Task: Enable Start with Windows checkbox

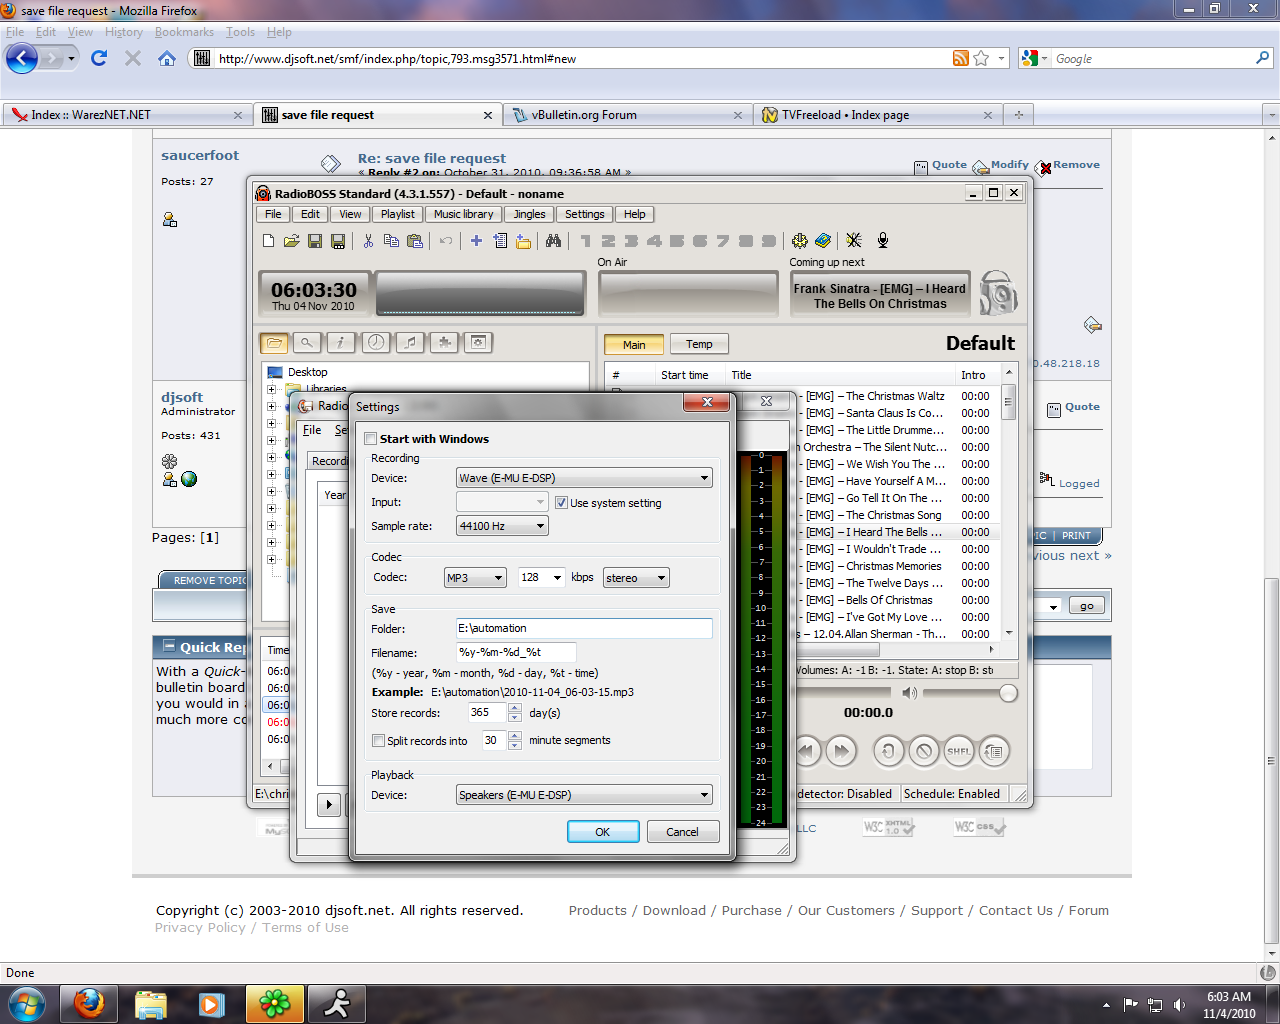Action: tap(371, 439)
